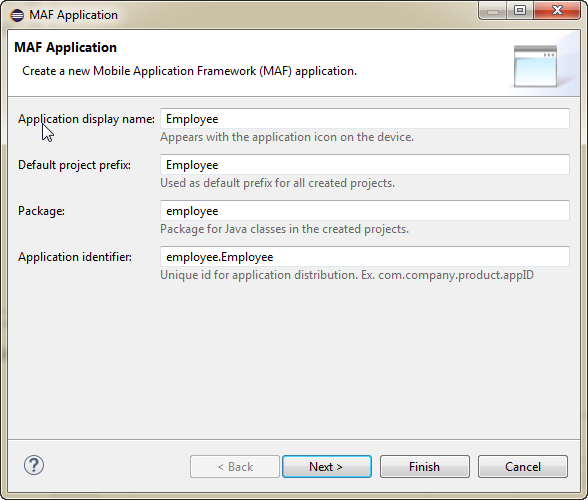Minimize the MAF Application dialog
The image size is (588, 500).
(493, 10)
